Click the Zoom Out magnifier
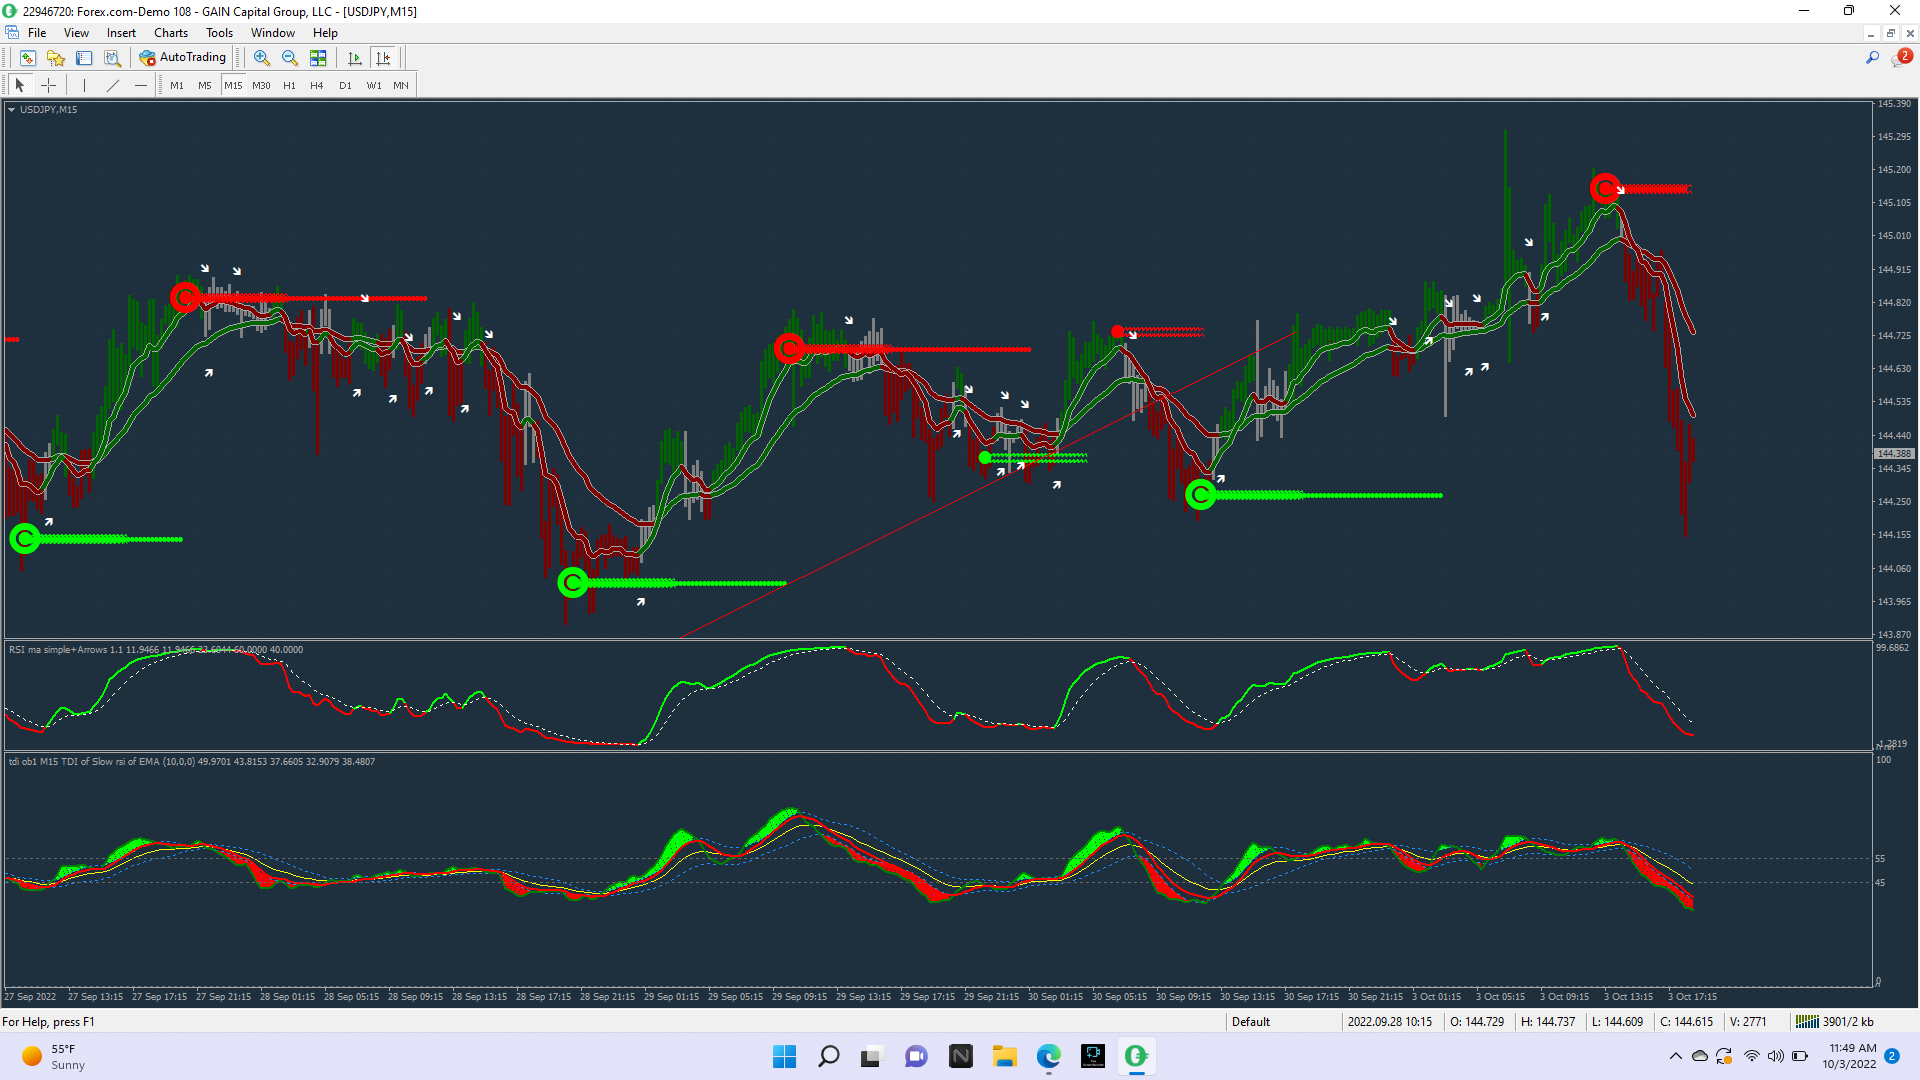 [x=290, y=58]
